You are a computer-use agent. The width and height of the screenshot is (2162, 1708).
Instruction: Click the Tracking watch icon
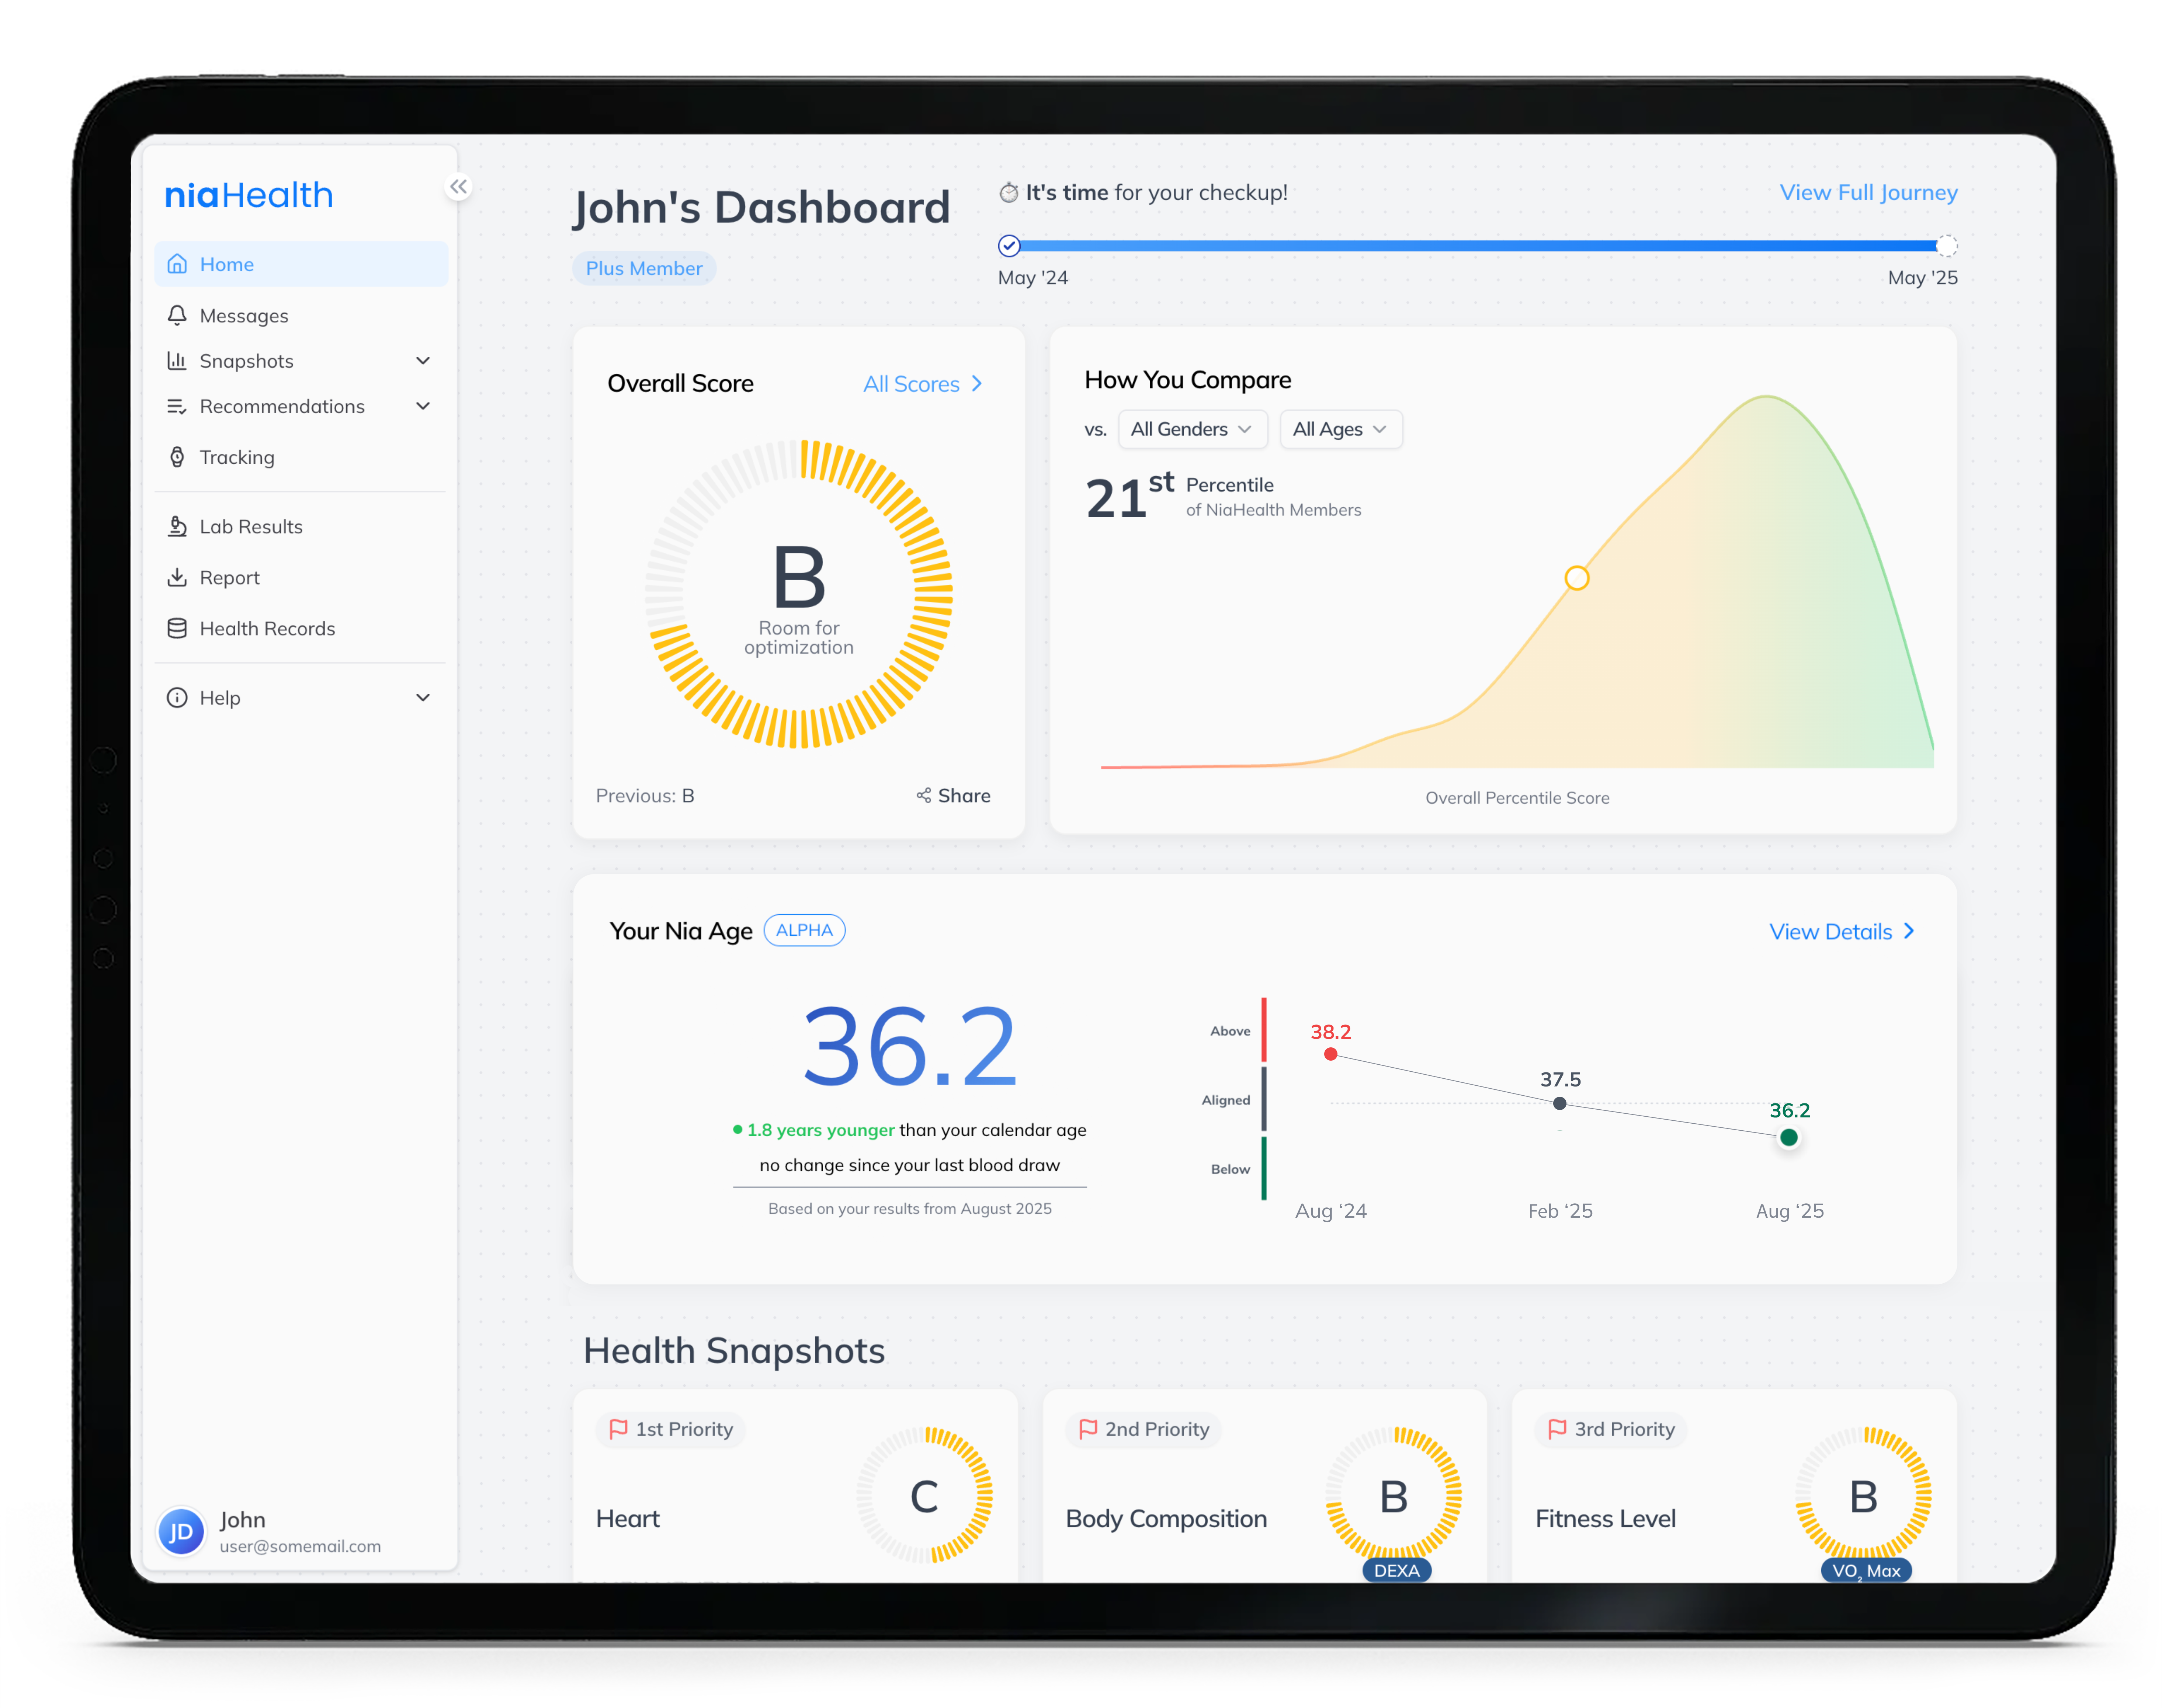pyautogui.click(x=177, y=457)
